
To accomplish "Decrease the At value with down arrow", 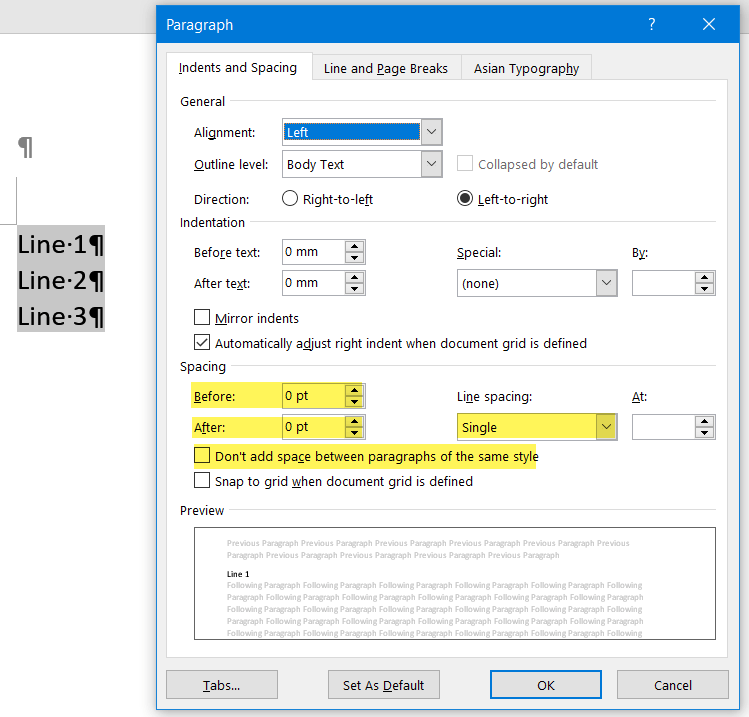I will [x=705, y=432].
